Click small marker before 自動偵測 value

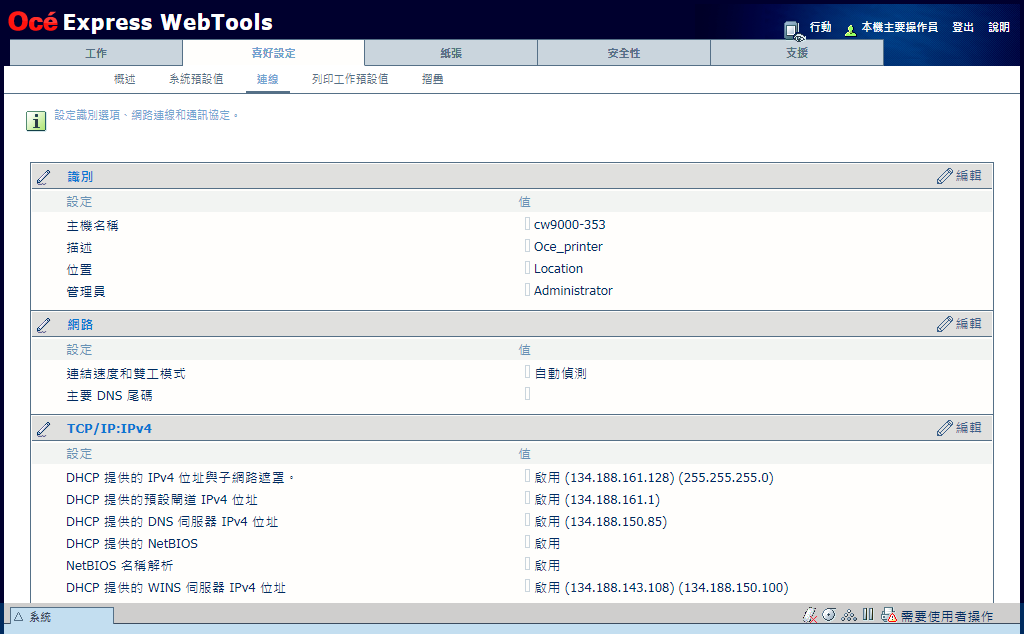point(528,372)
